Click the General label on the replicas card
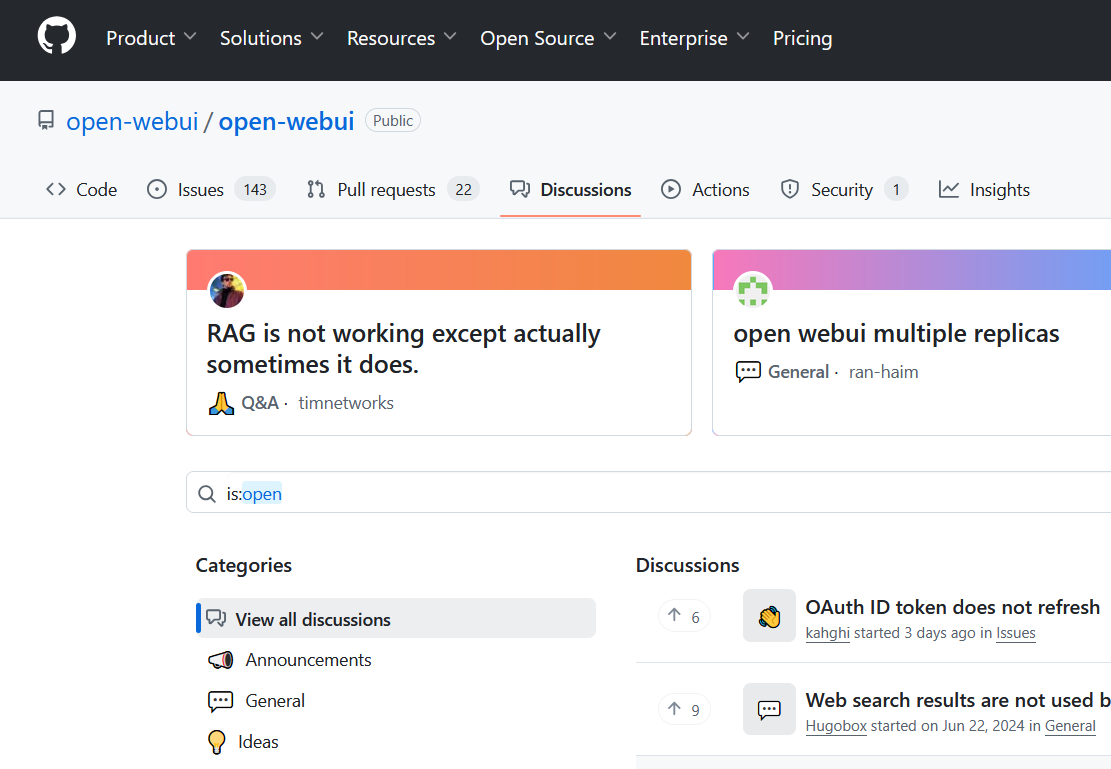Image resolution: width=1111 pixels, height=769 pixels. coord(798,372)
